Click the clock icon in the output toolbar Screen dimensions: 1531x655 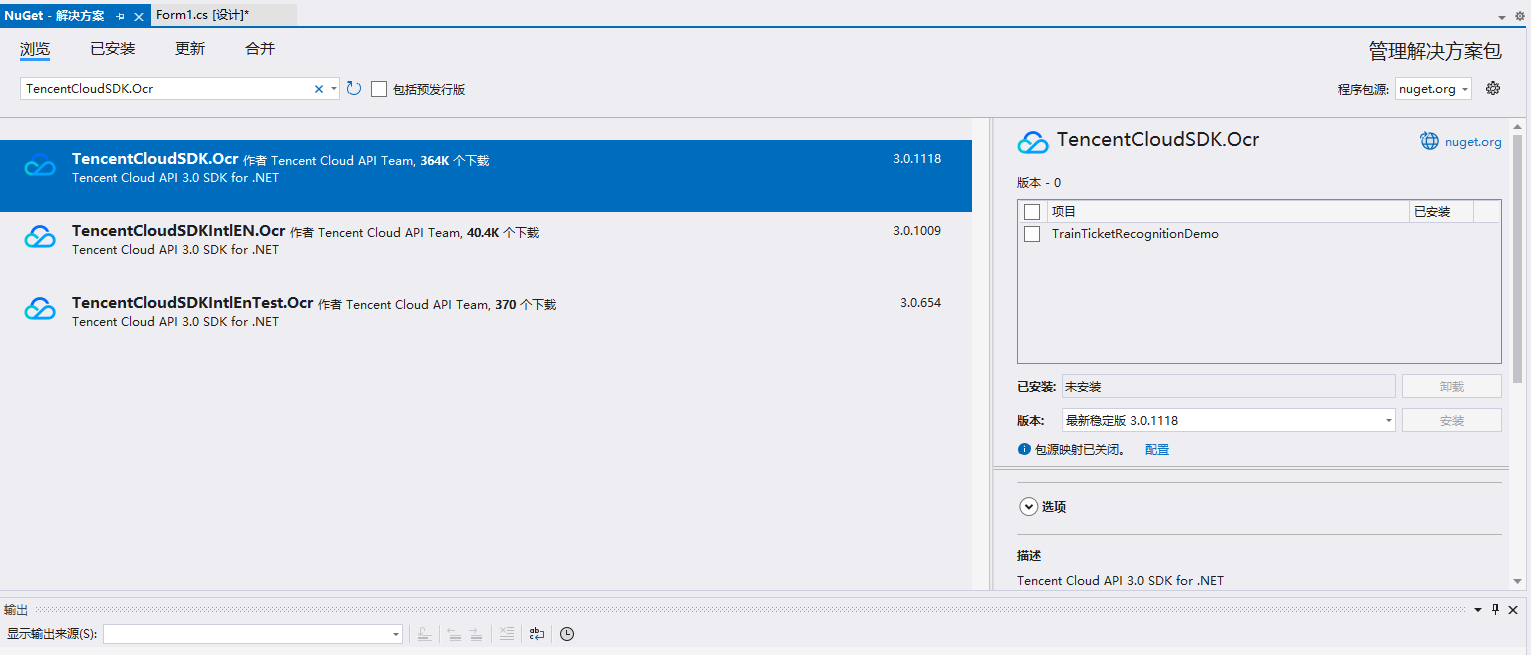pos(567,634)
